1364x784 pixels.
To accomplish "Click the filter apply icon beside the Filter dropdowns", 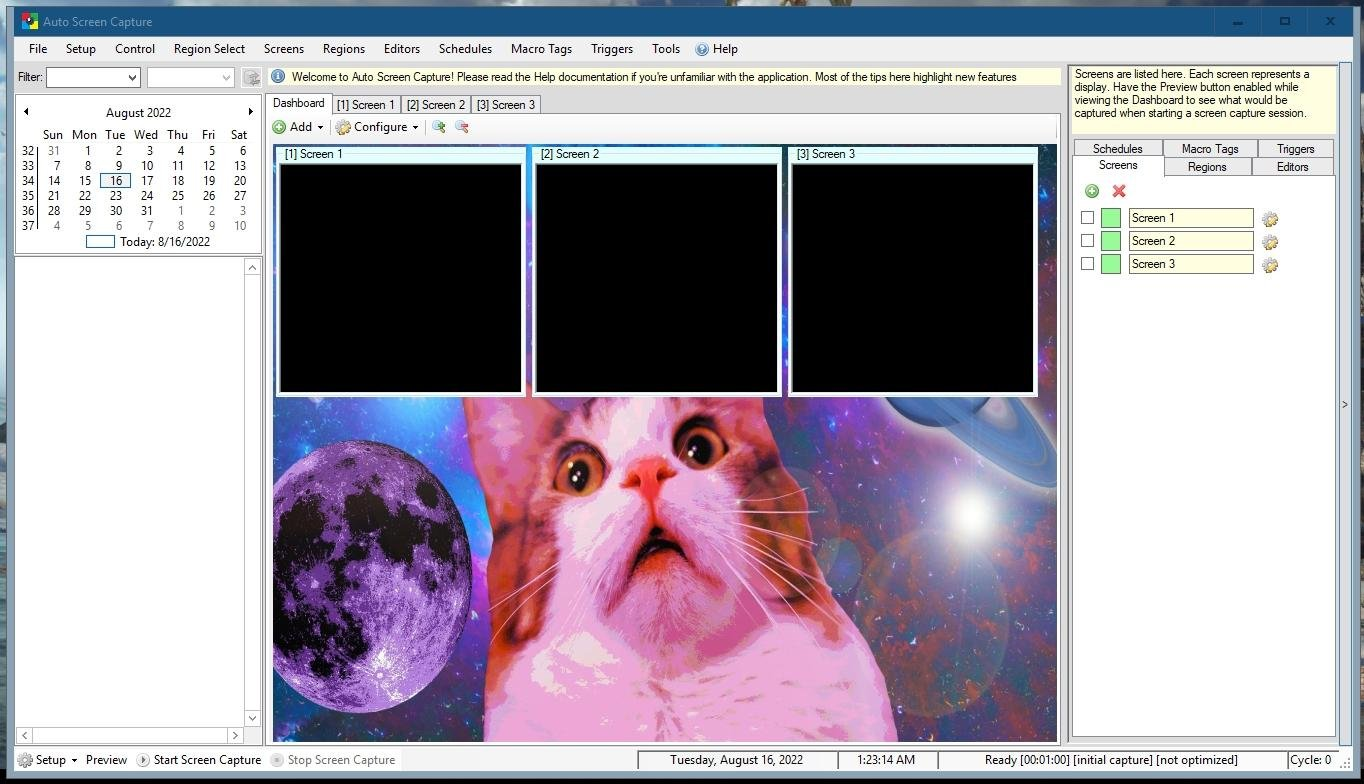I will click(251, 77).
